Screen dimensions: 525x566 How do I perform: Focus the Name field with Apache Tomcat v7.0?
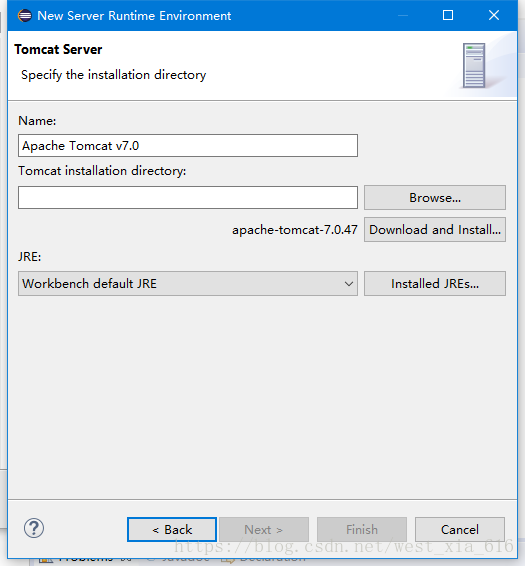point(188,145)
